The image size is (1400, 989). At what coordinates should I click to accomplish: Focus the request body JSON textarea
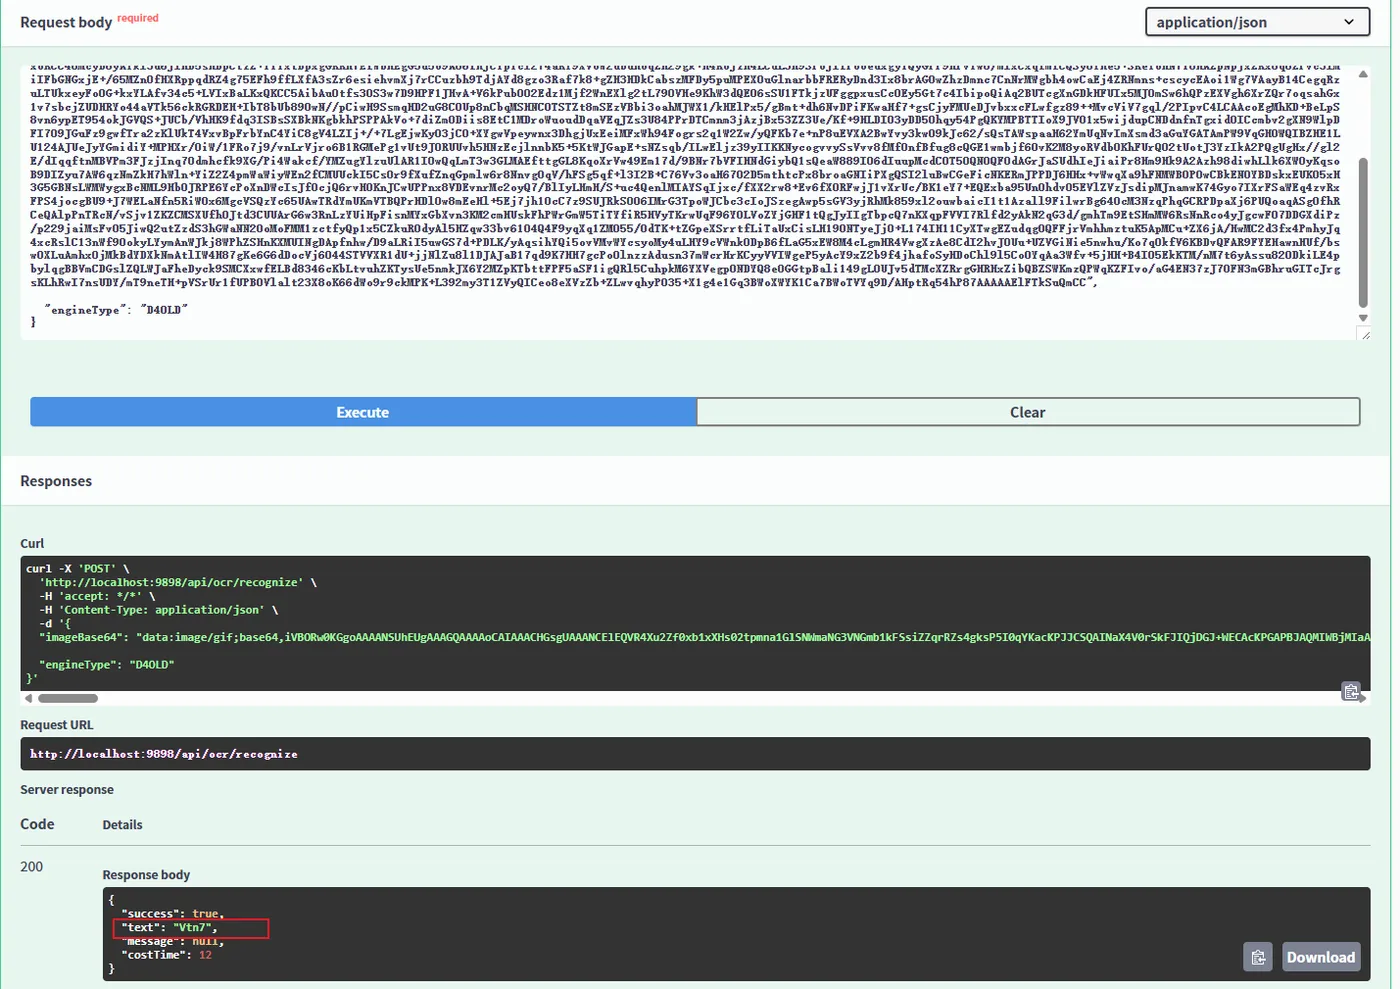click(688, 202)
